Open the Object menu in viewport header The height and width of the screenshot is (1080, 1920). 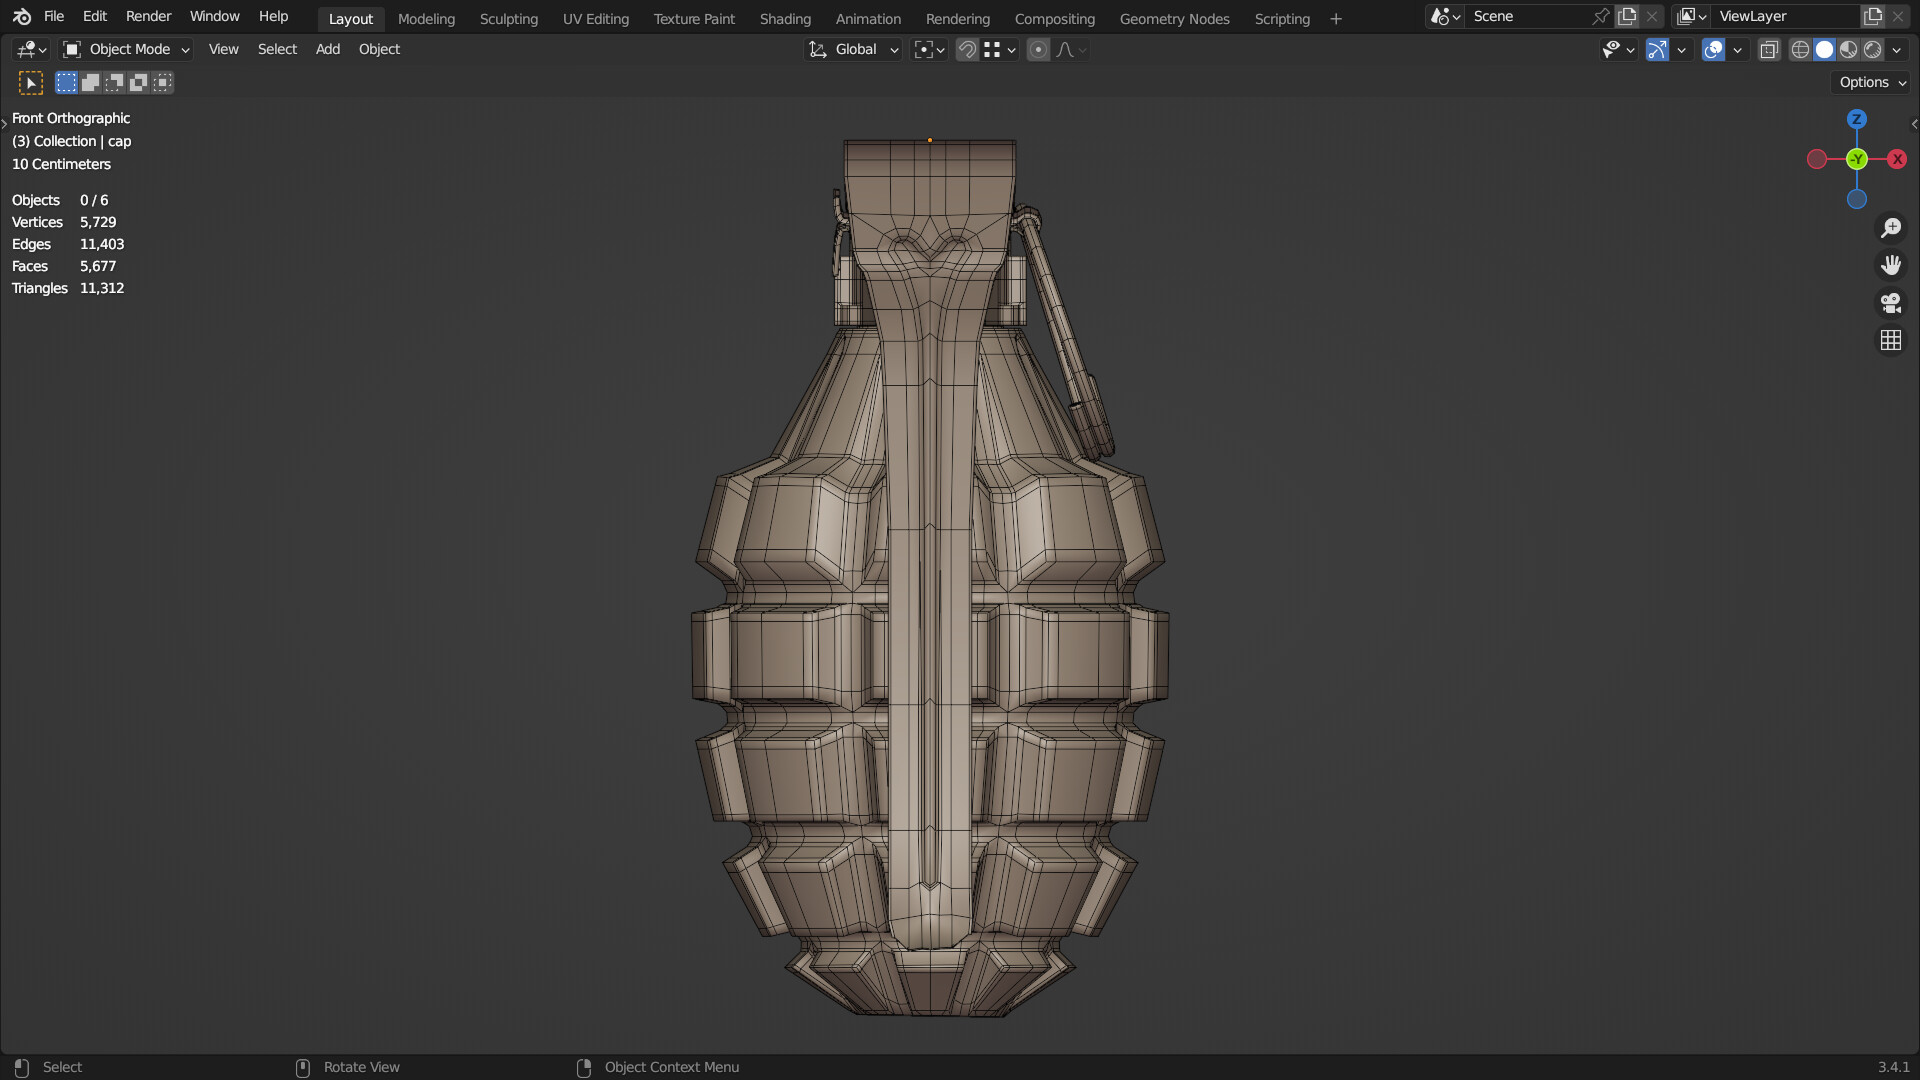379,49
